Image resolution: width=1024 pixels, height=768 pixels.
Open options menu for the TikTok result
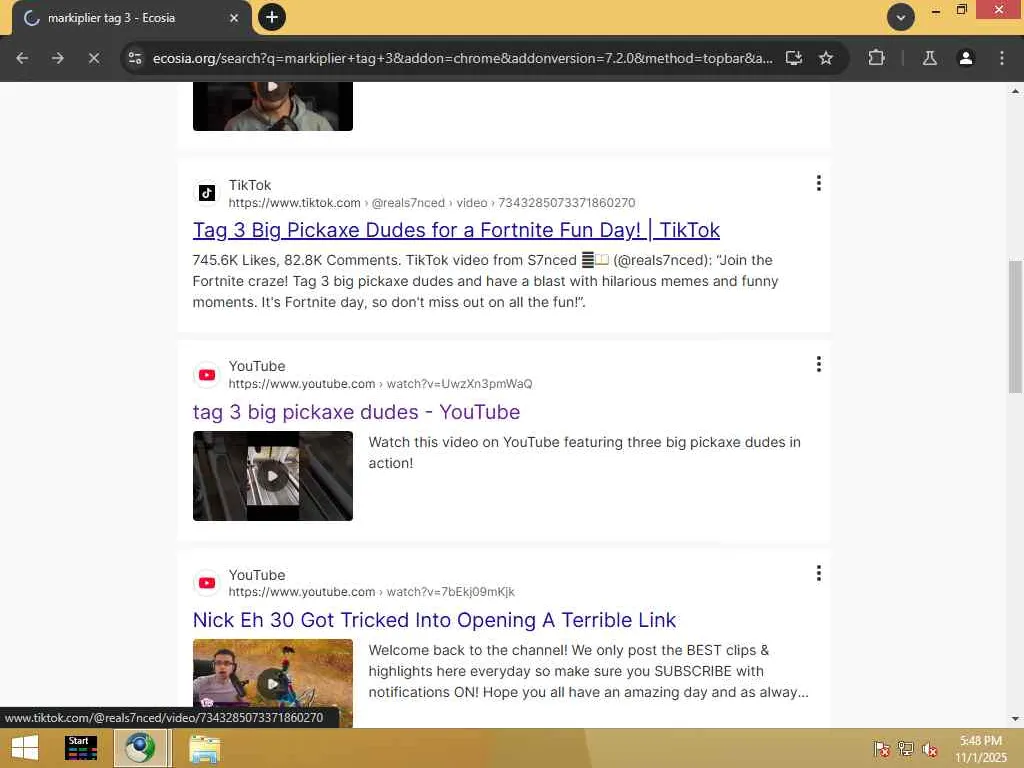coord(818,183)
